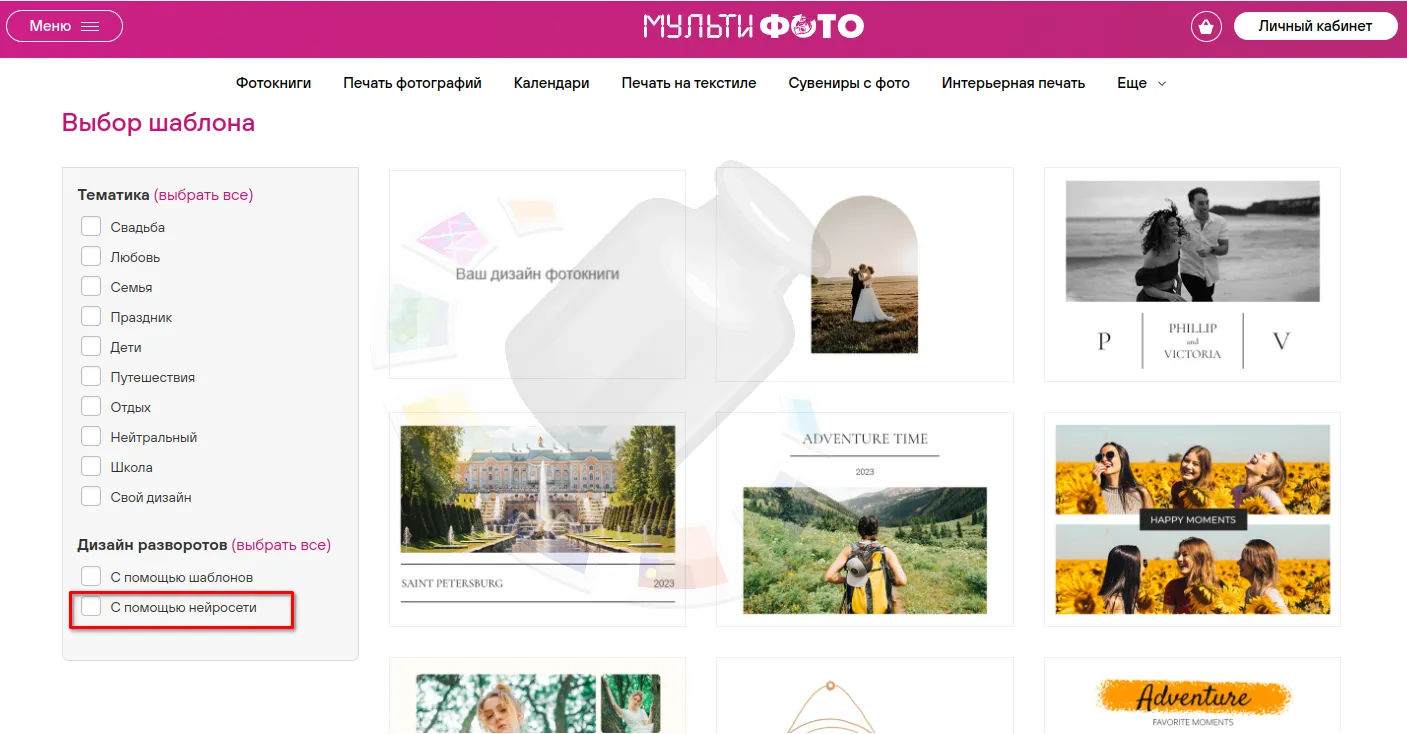Viewport: 1407px width, 734px height.
Task: Check the Путешествия filter checkbox
Action: pyautogui.click(x=91, y=377)
